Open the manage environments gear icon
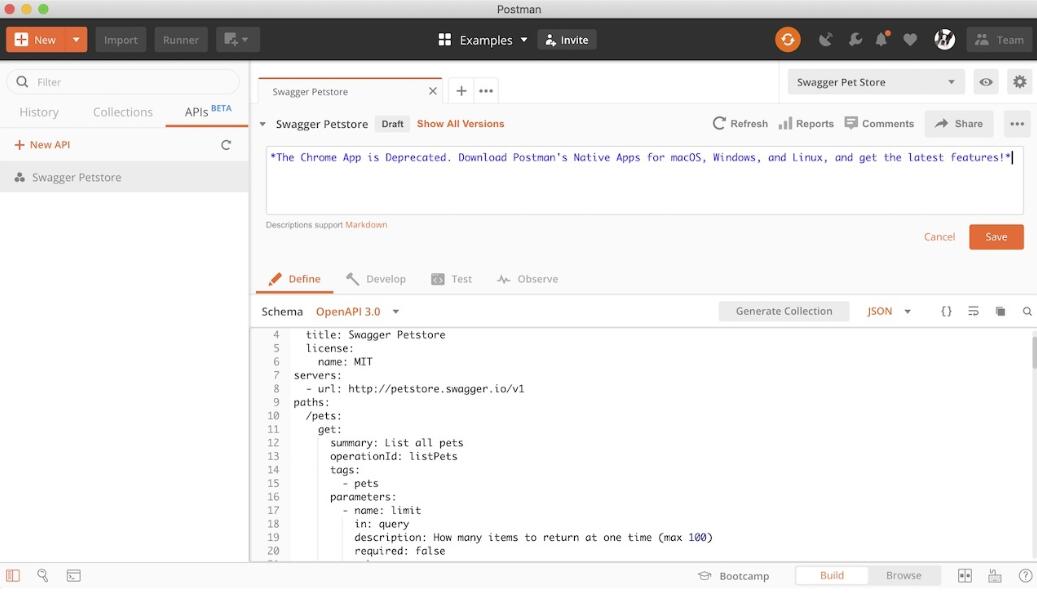This screenshot has width=1037, height=614. point(1019,82)
